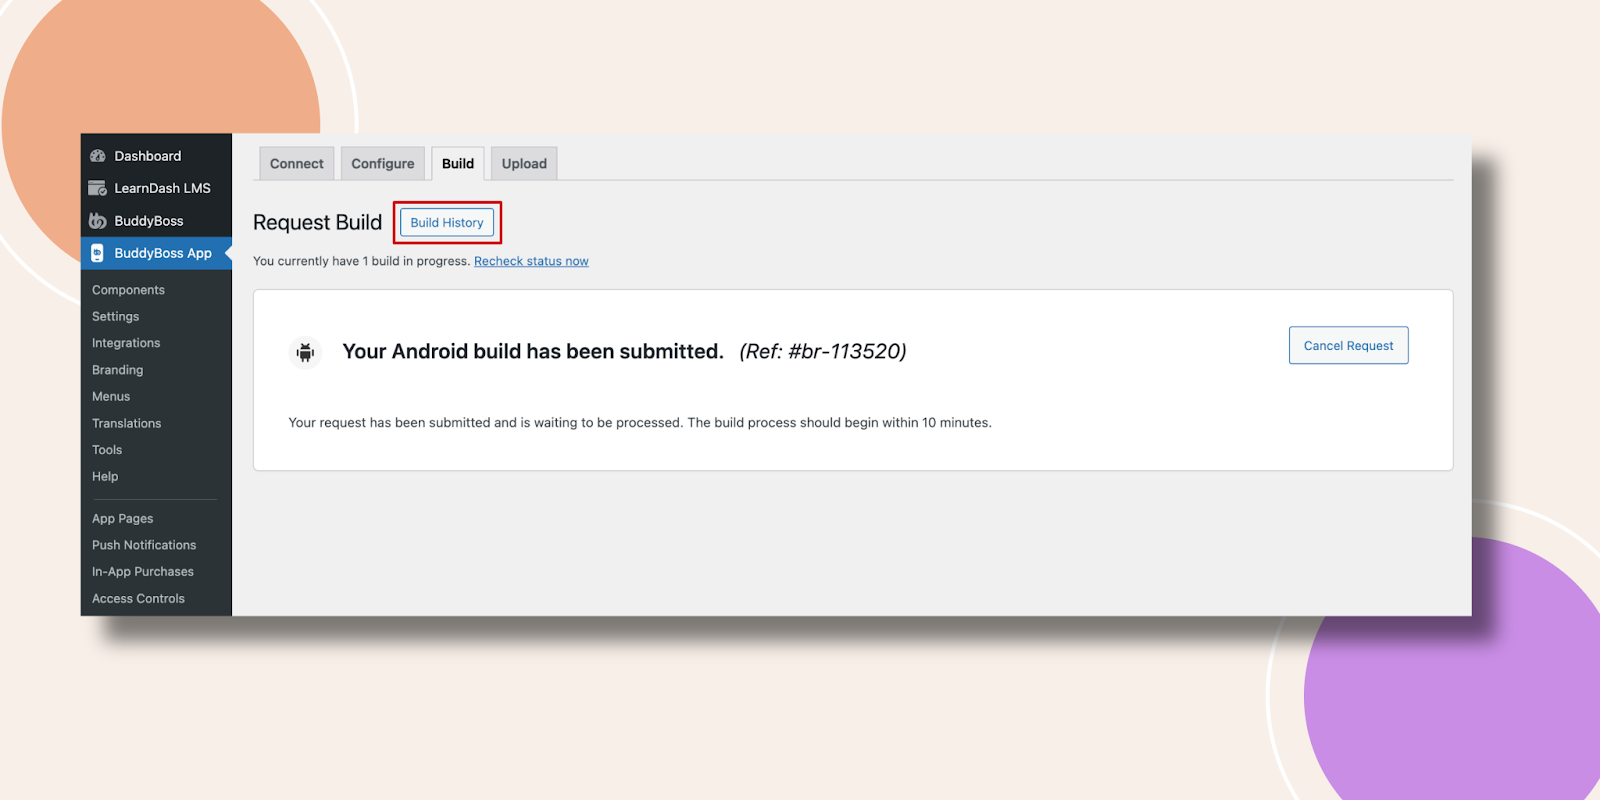Switch to the Connect tab

coord(296,164)
